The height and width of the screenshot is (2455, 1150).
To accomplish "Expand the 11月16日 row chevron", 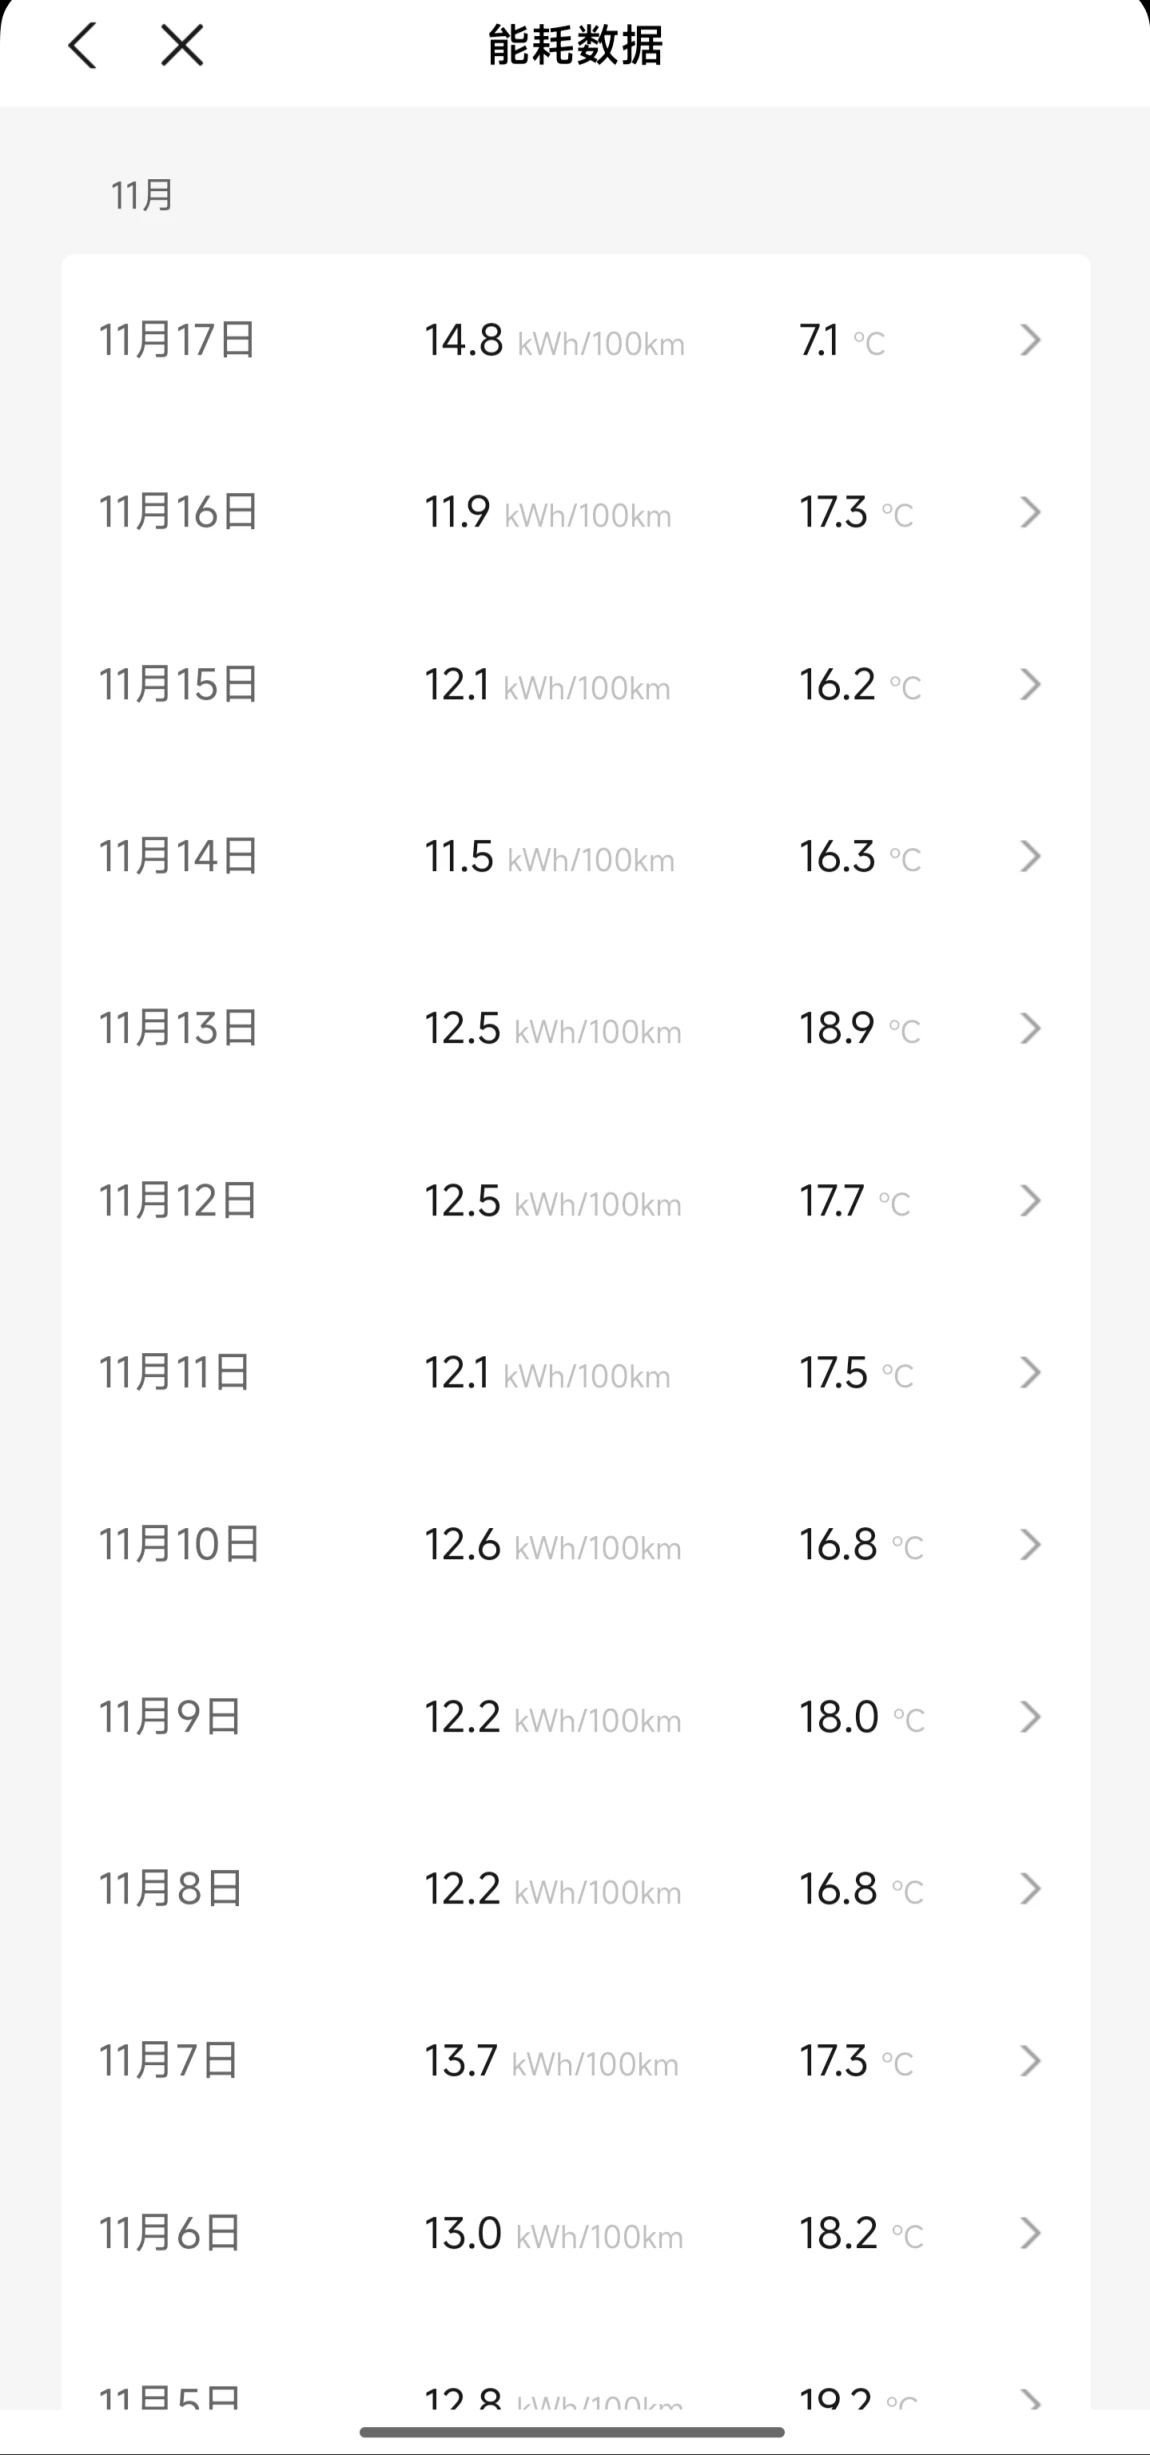I will coord(1030,513).
